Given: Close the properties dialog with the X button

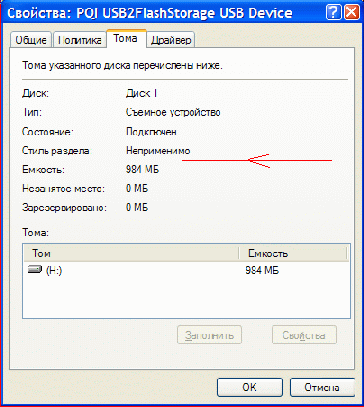Looking at the screenshot, I should point(351,13).
